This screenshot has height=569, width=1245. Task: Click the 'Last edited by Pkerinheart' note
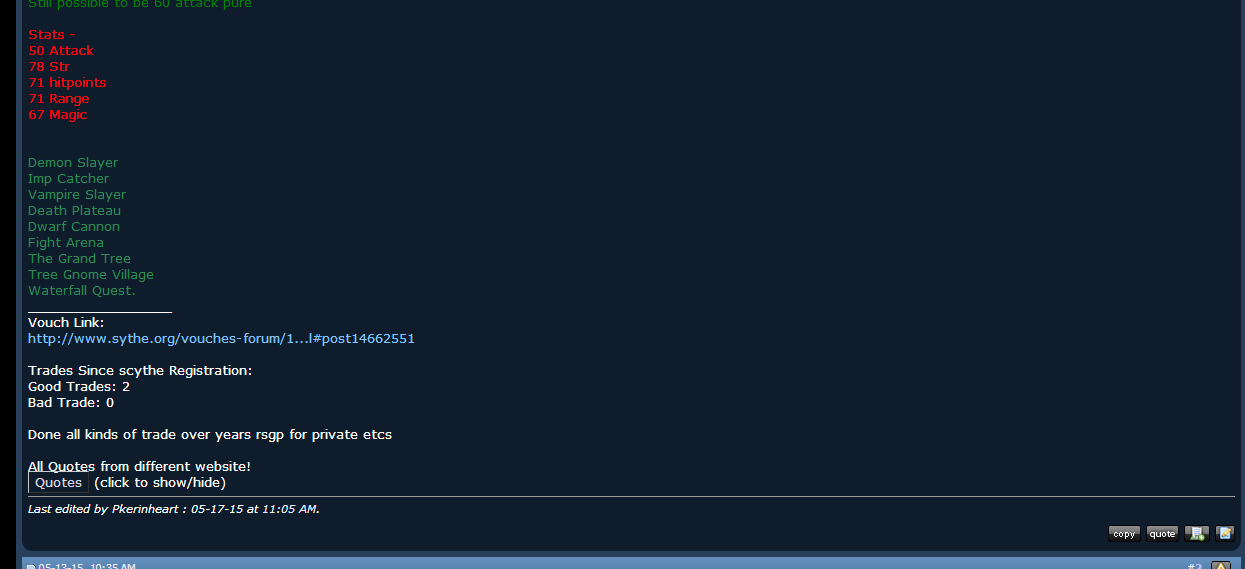[x=174, y=509]
